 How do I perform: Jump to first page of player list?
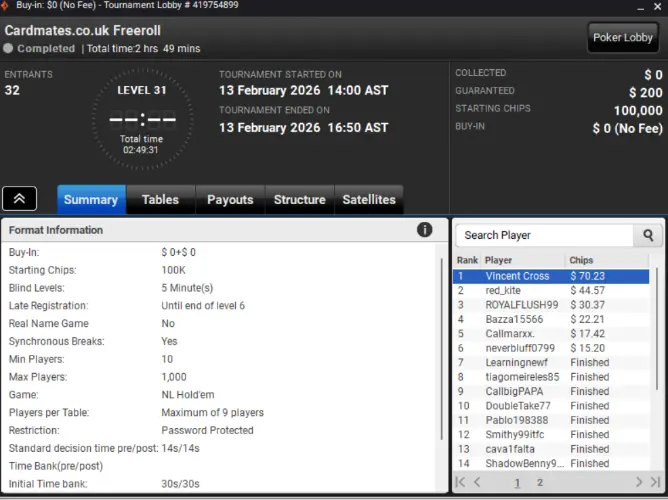click(461, 482)
